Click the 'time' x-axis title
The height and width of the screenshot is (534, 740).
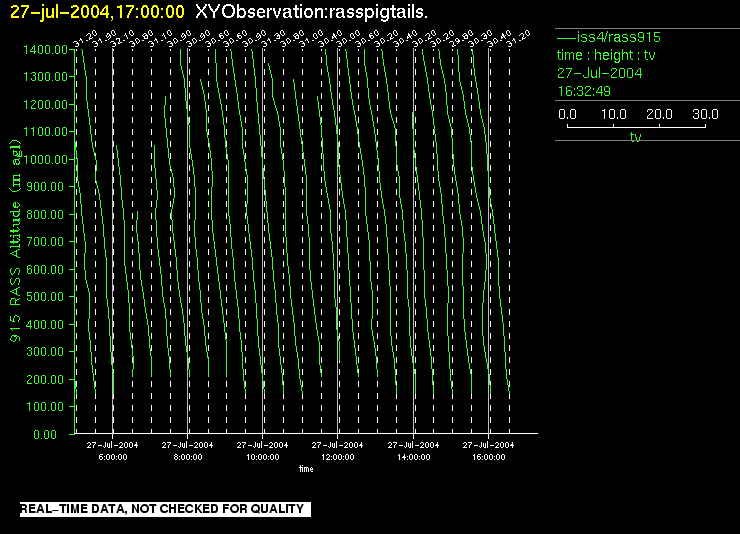(305, 468)
